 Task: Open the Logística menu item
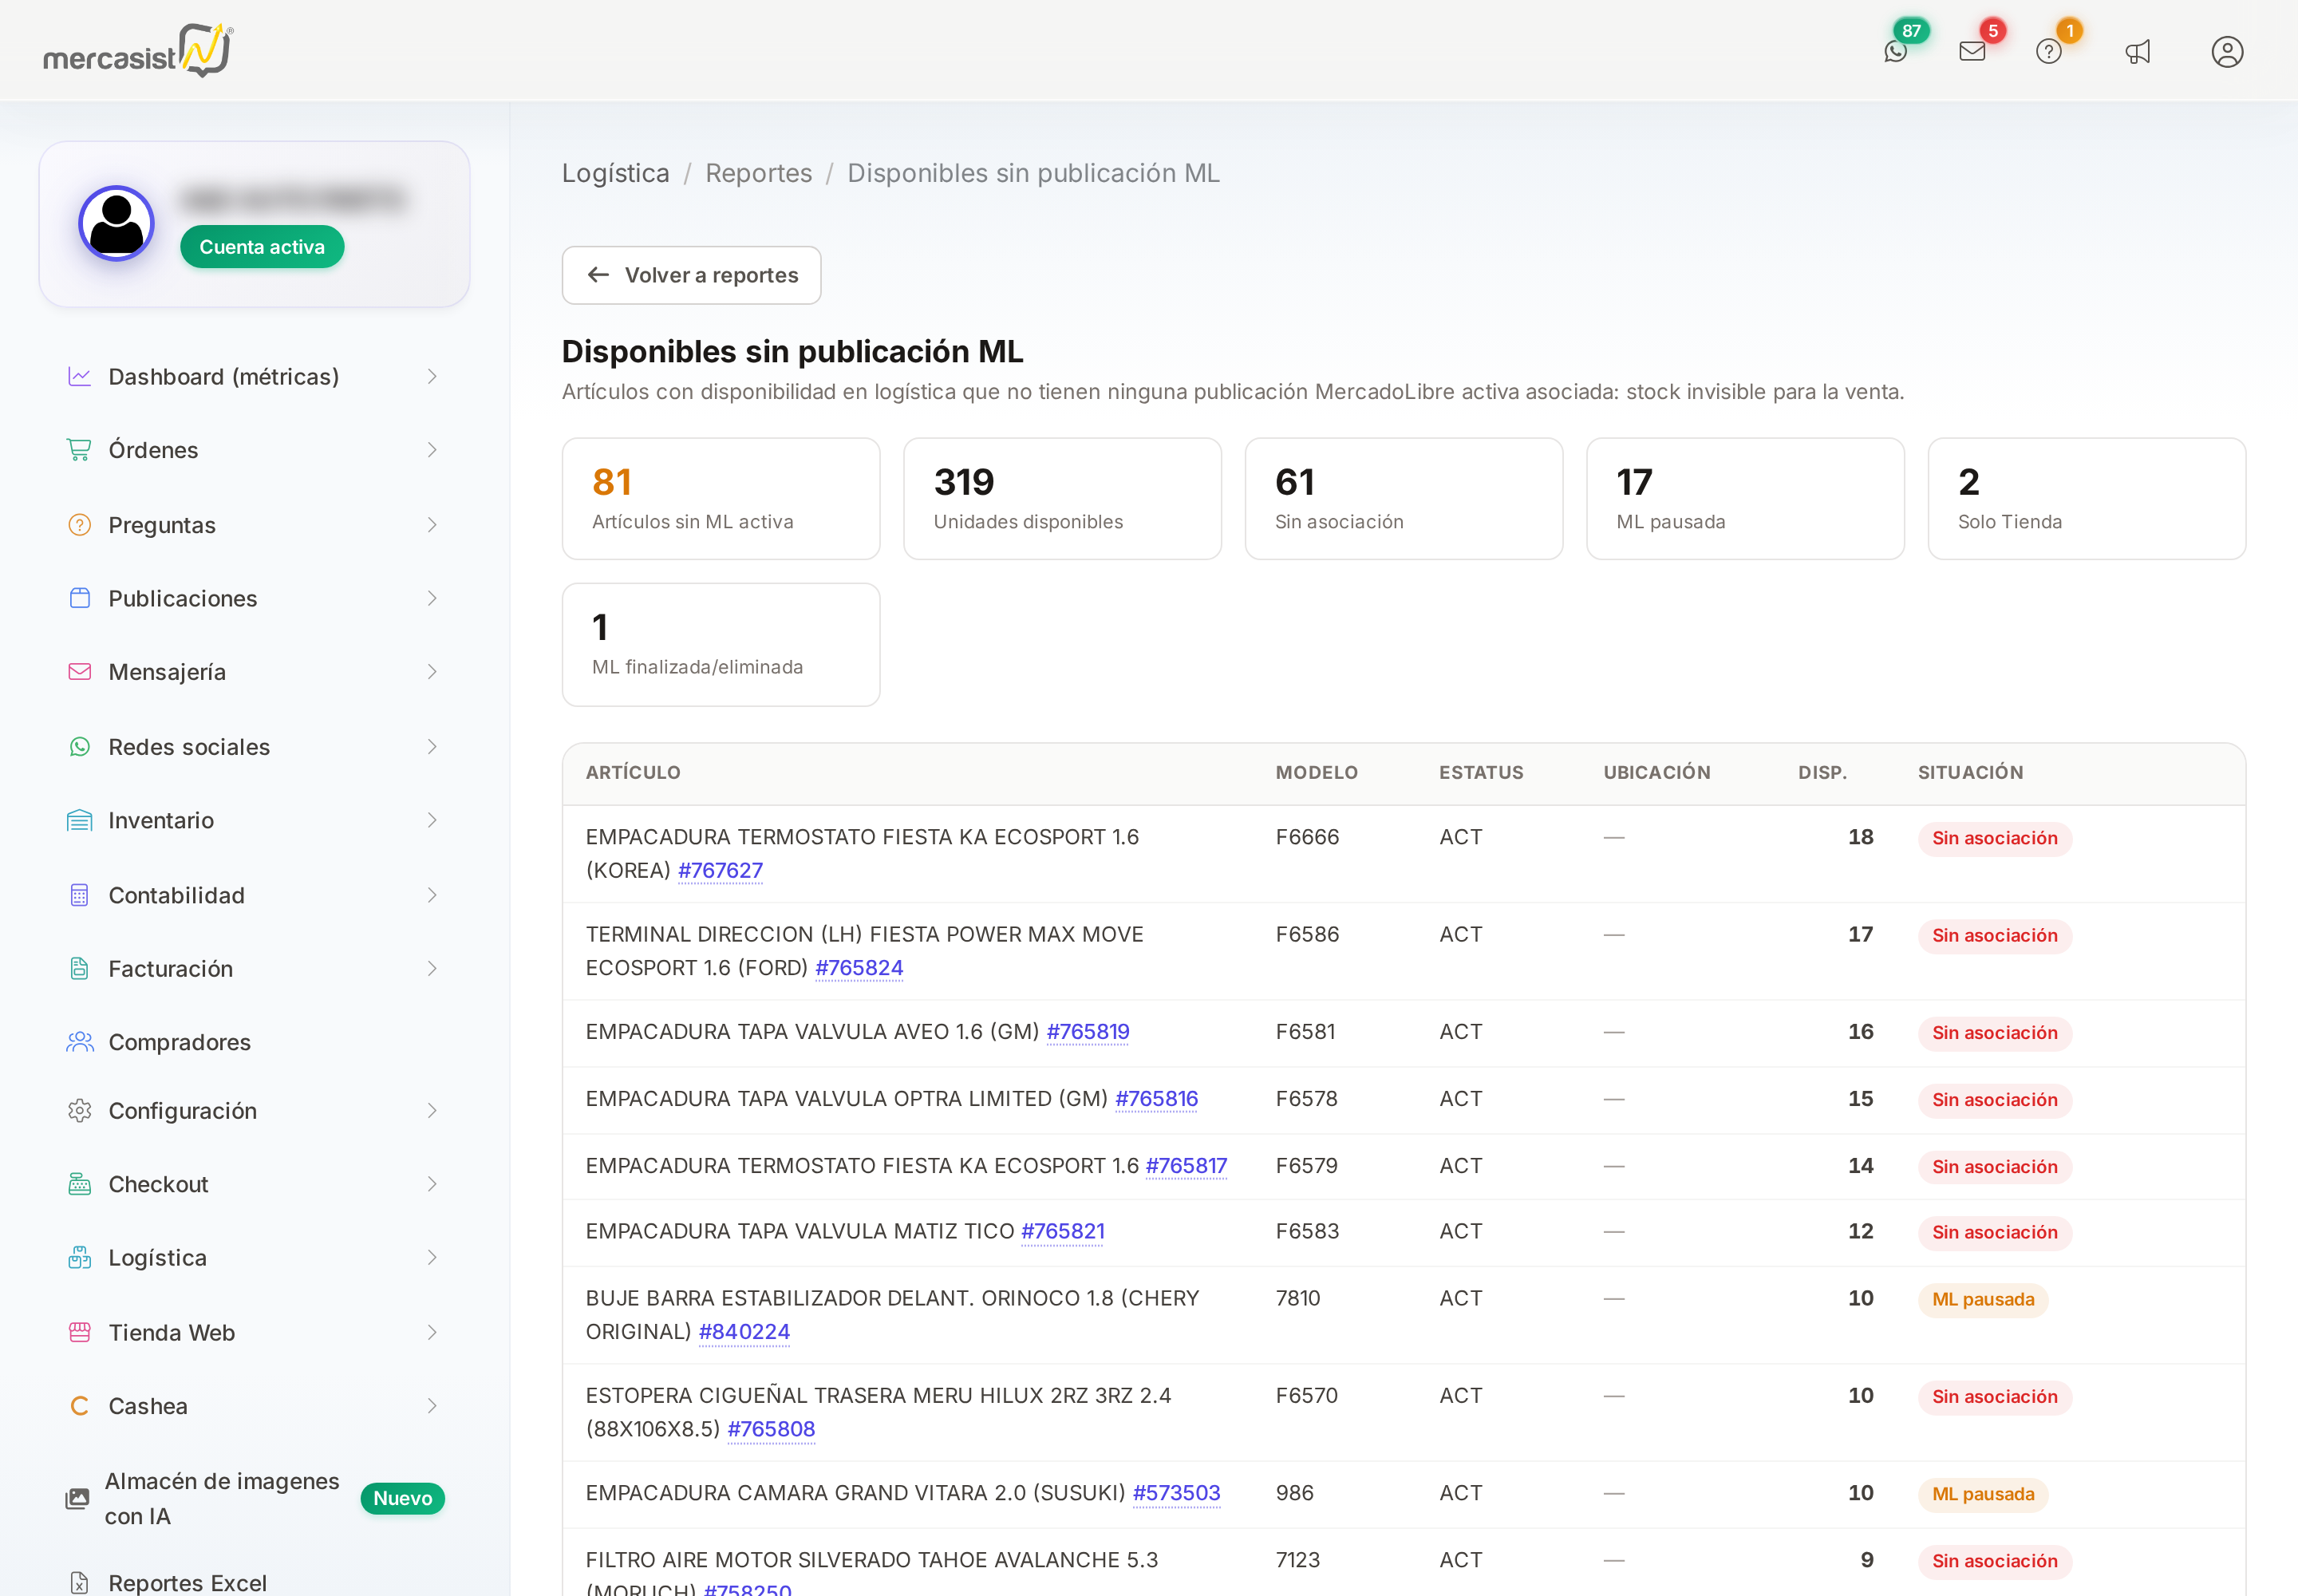pyautogui.click(x=254, y=1258)
